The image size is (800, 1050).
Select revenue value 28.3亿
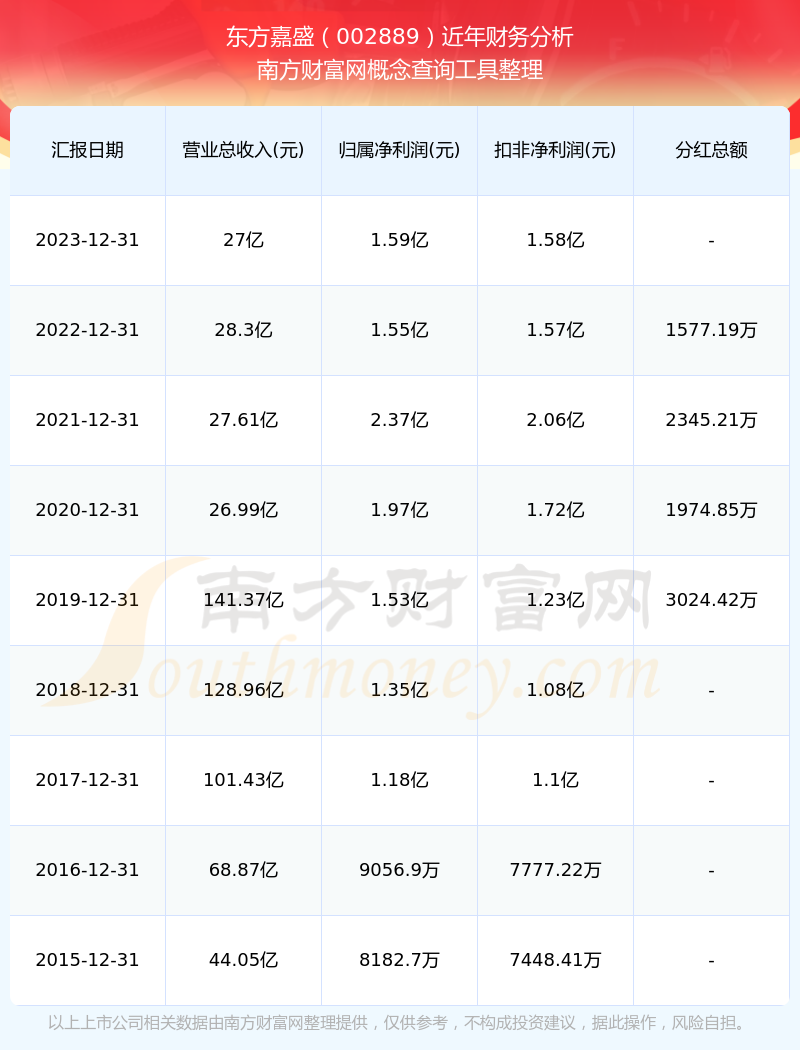pyautogui.click(x=243, y=330)
